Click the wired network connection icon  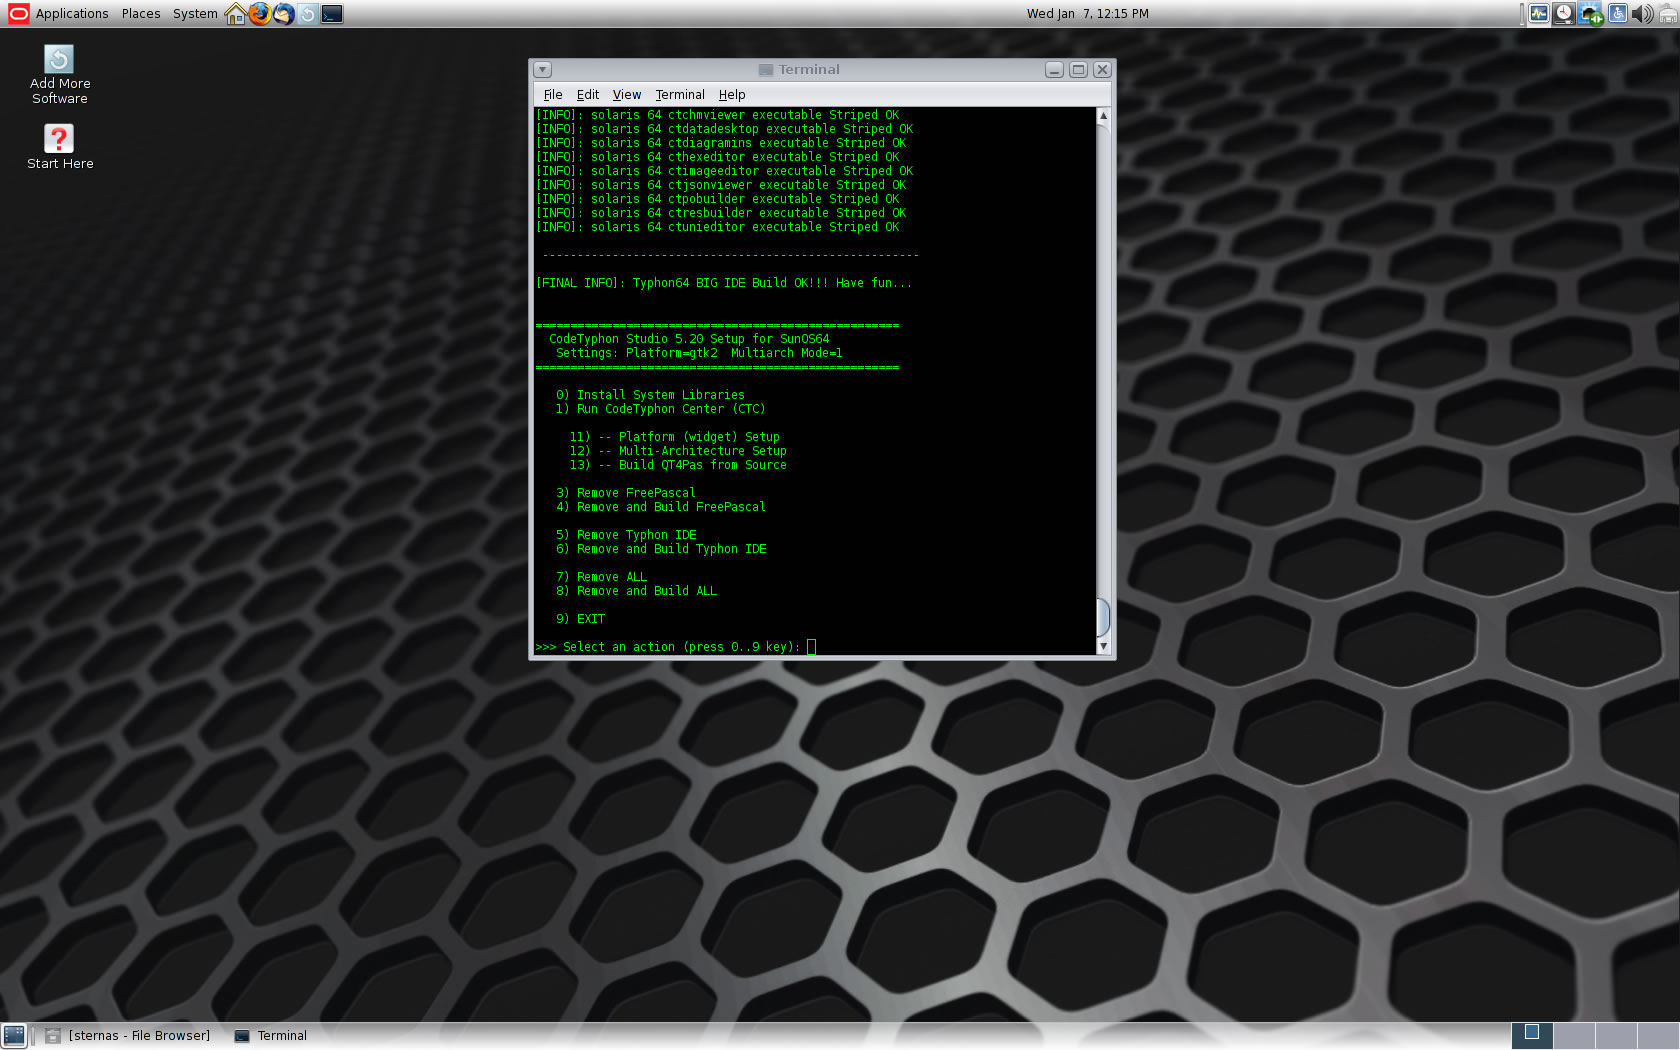coord(1668,14)
